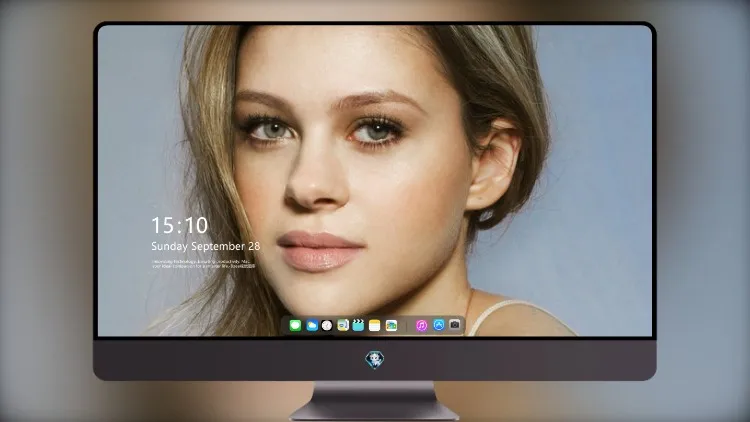Open the Maps app in dock
The height and width of the screenshot is (422, 750).
[343, 325]
